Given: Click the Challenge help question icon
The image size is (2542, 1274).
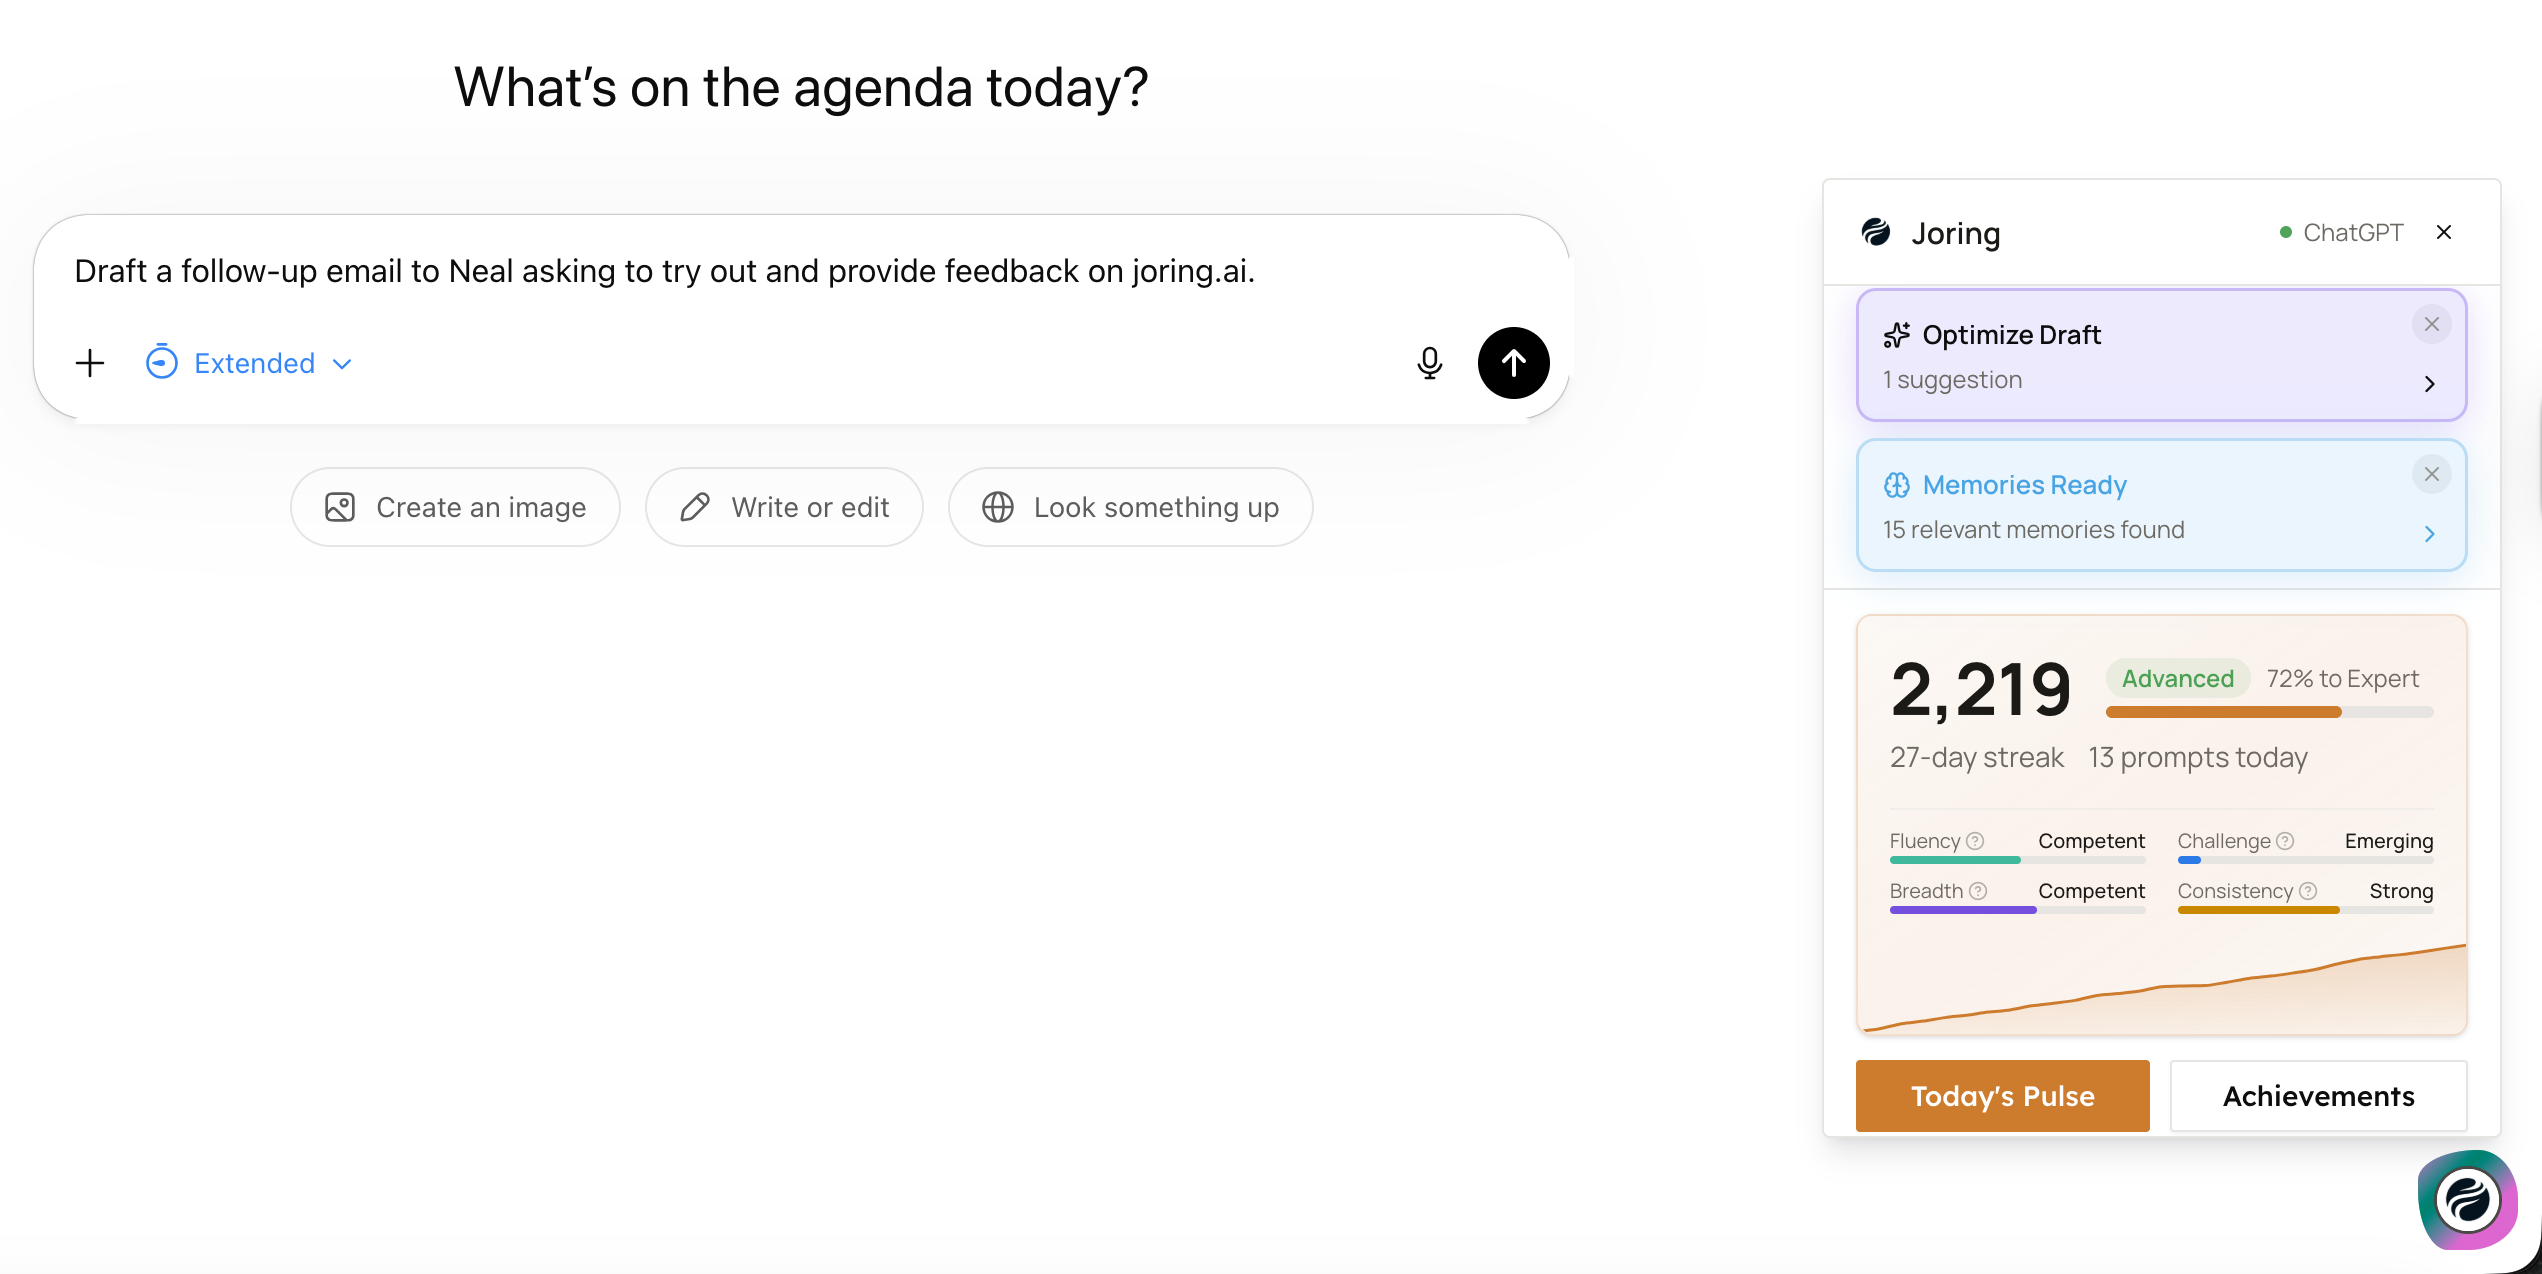Looking at the screenshot, I should click(x=2285, y=841).
